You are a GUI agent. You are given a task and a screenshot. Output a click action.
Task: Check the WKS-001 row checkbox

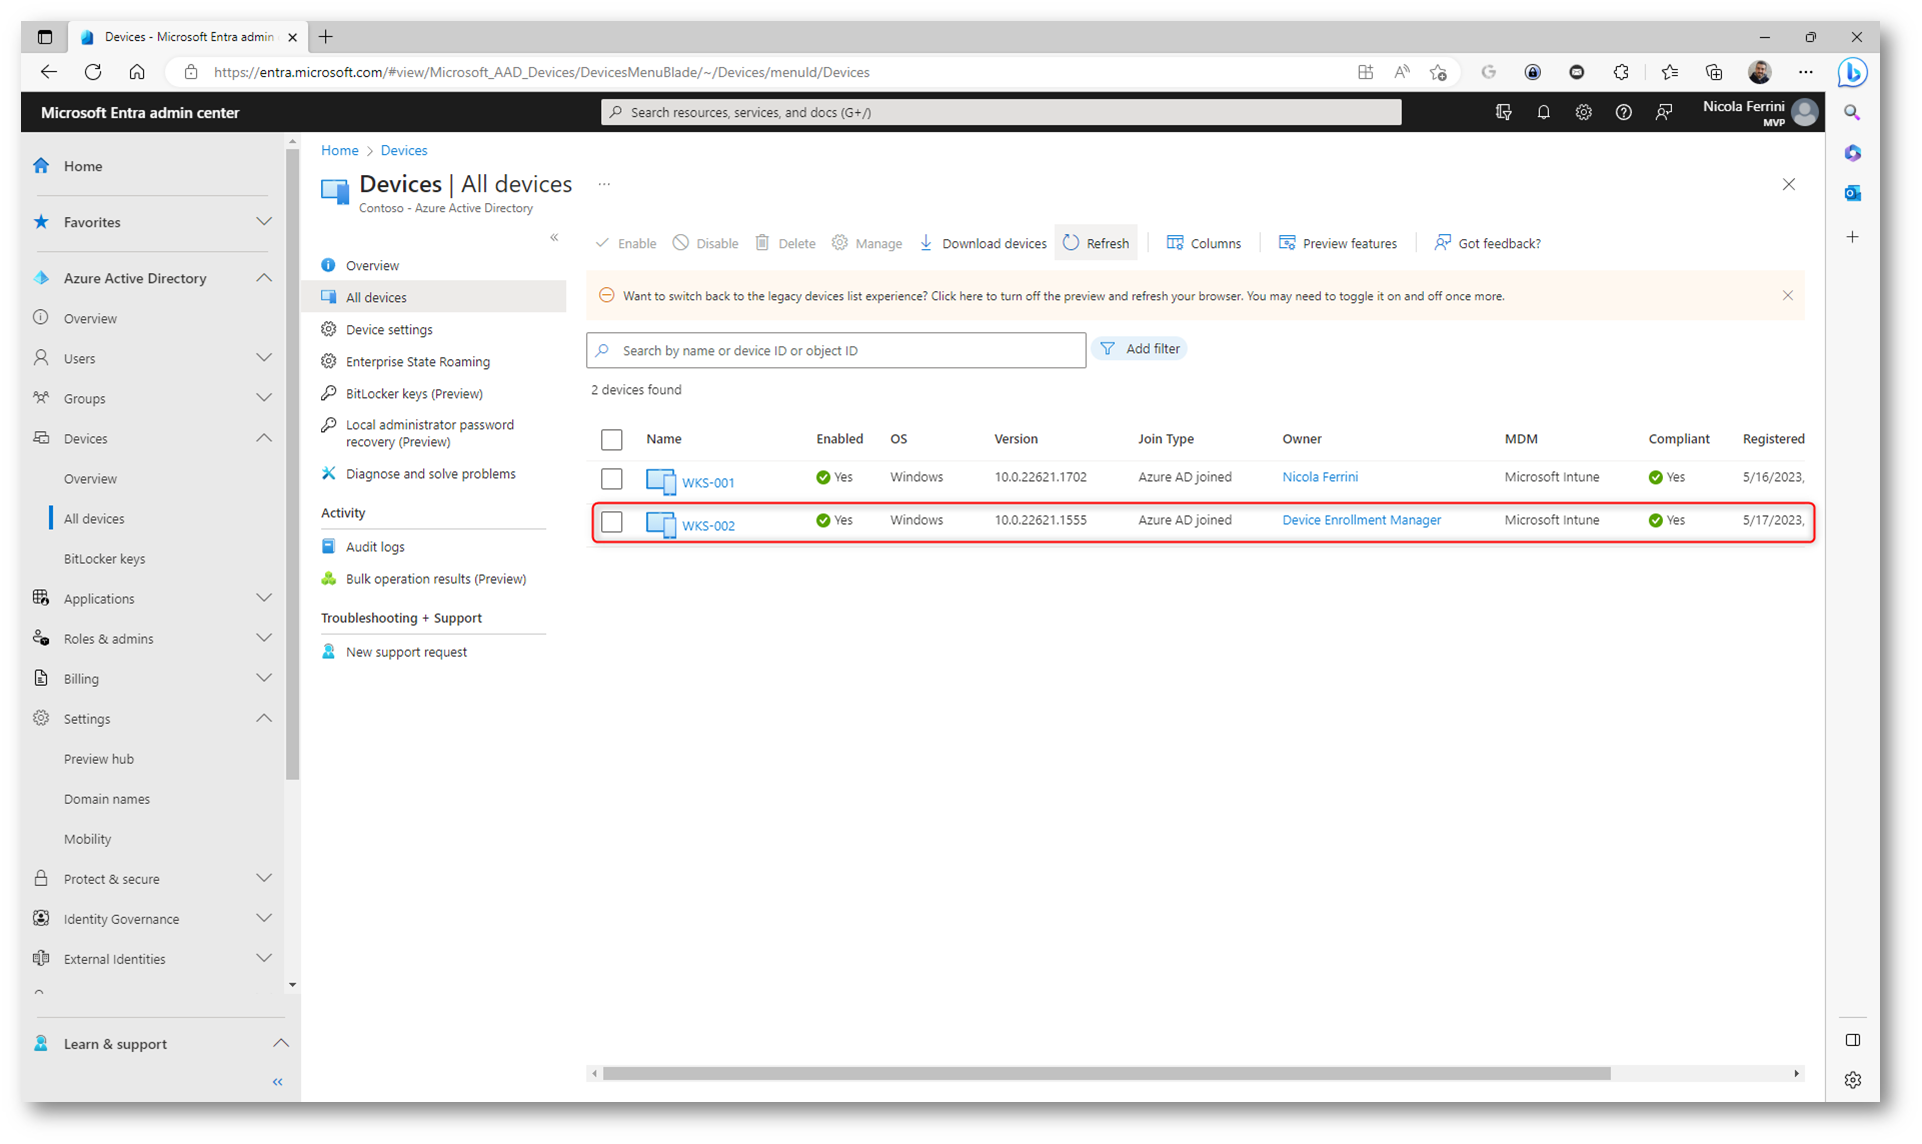tap(612, 479)
